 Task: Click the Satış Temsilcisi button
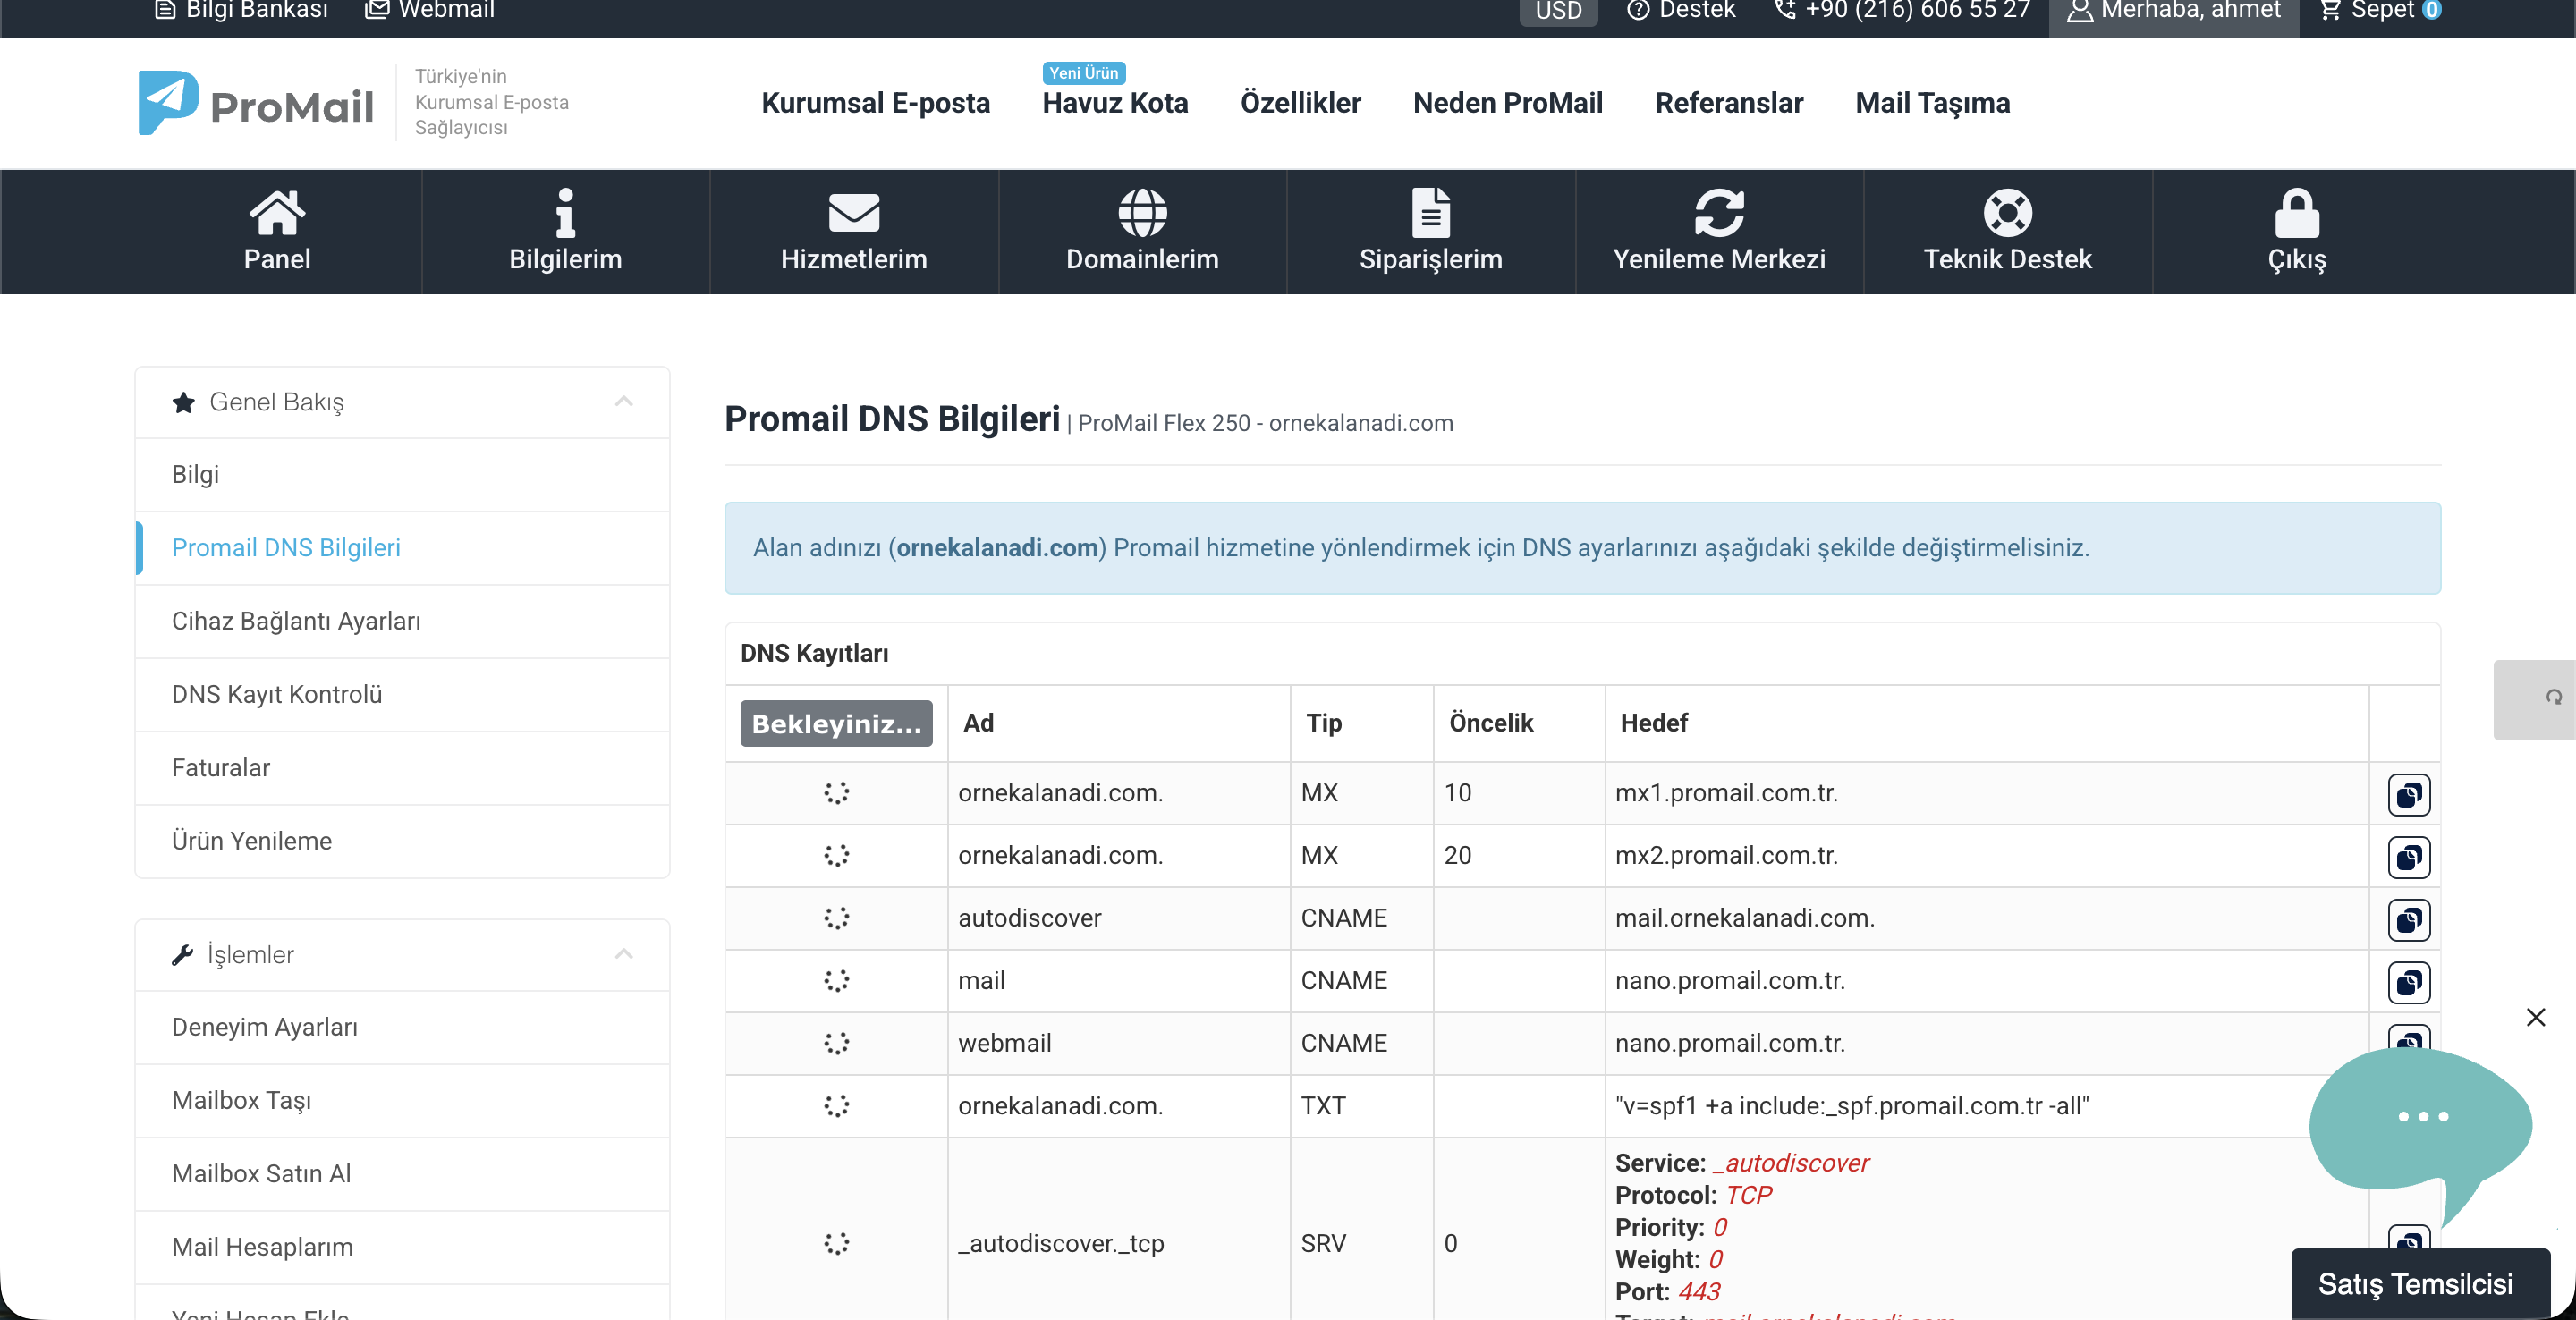[x=2420, y=1284]
